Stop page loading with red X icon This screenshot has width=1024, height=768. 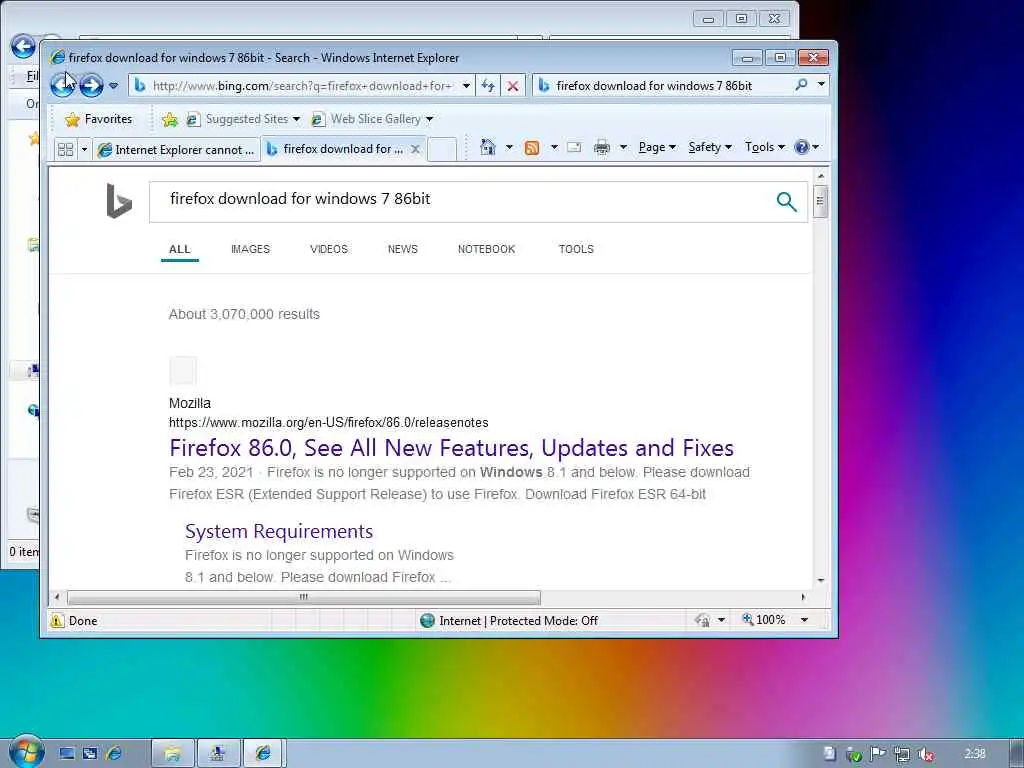513,86
